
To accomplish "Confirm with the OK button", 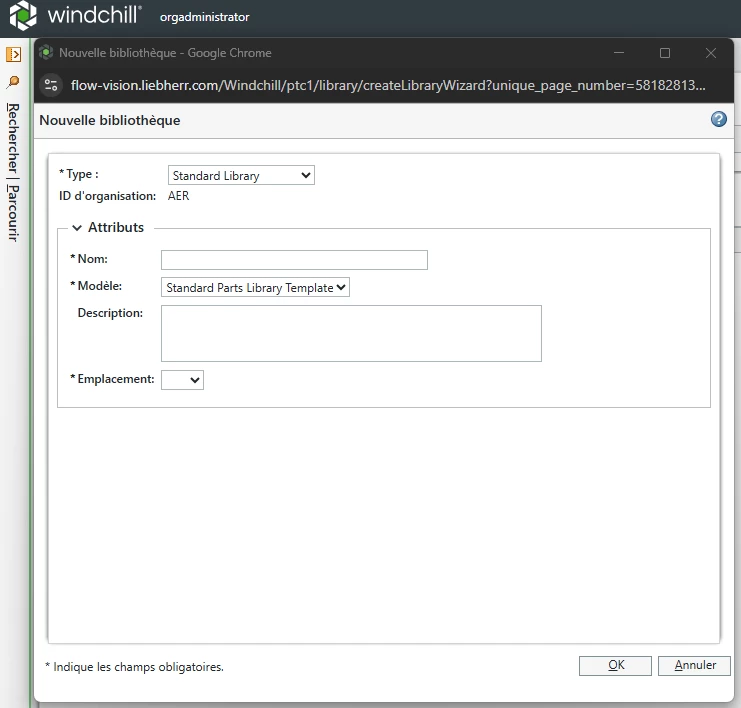I will (615, 665).
